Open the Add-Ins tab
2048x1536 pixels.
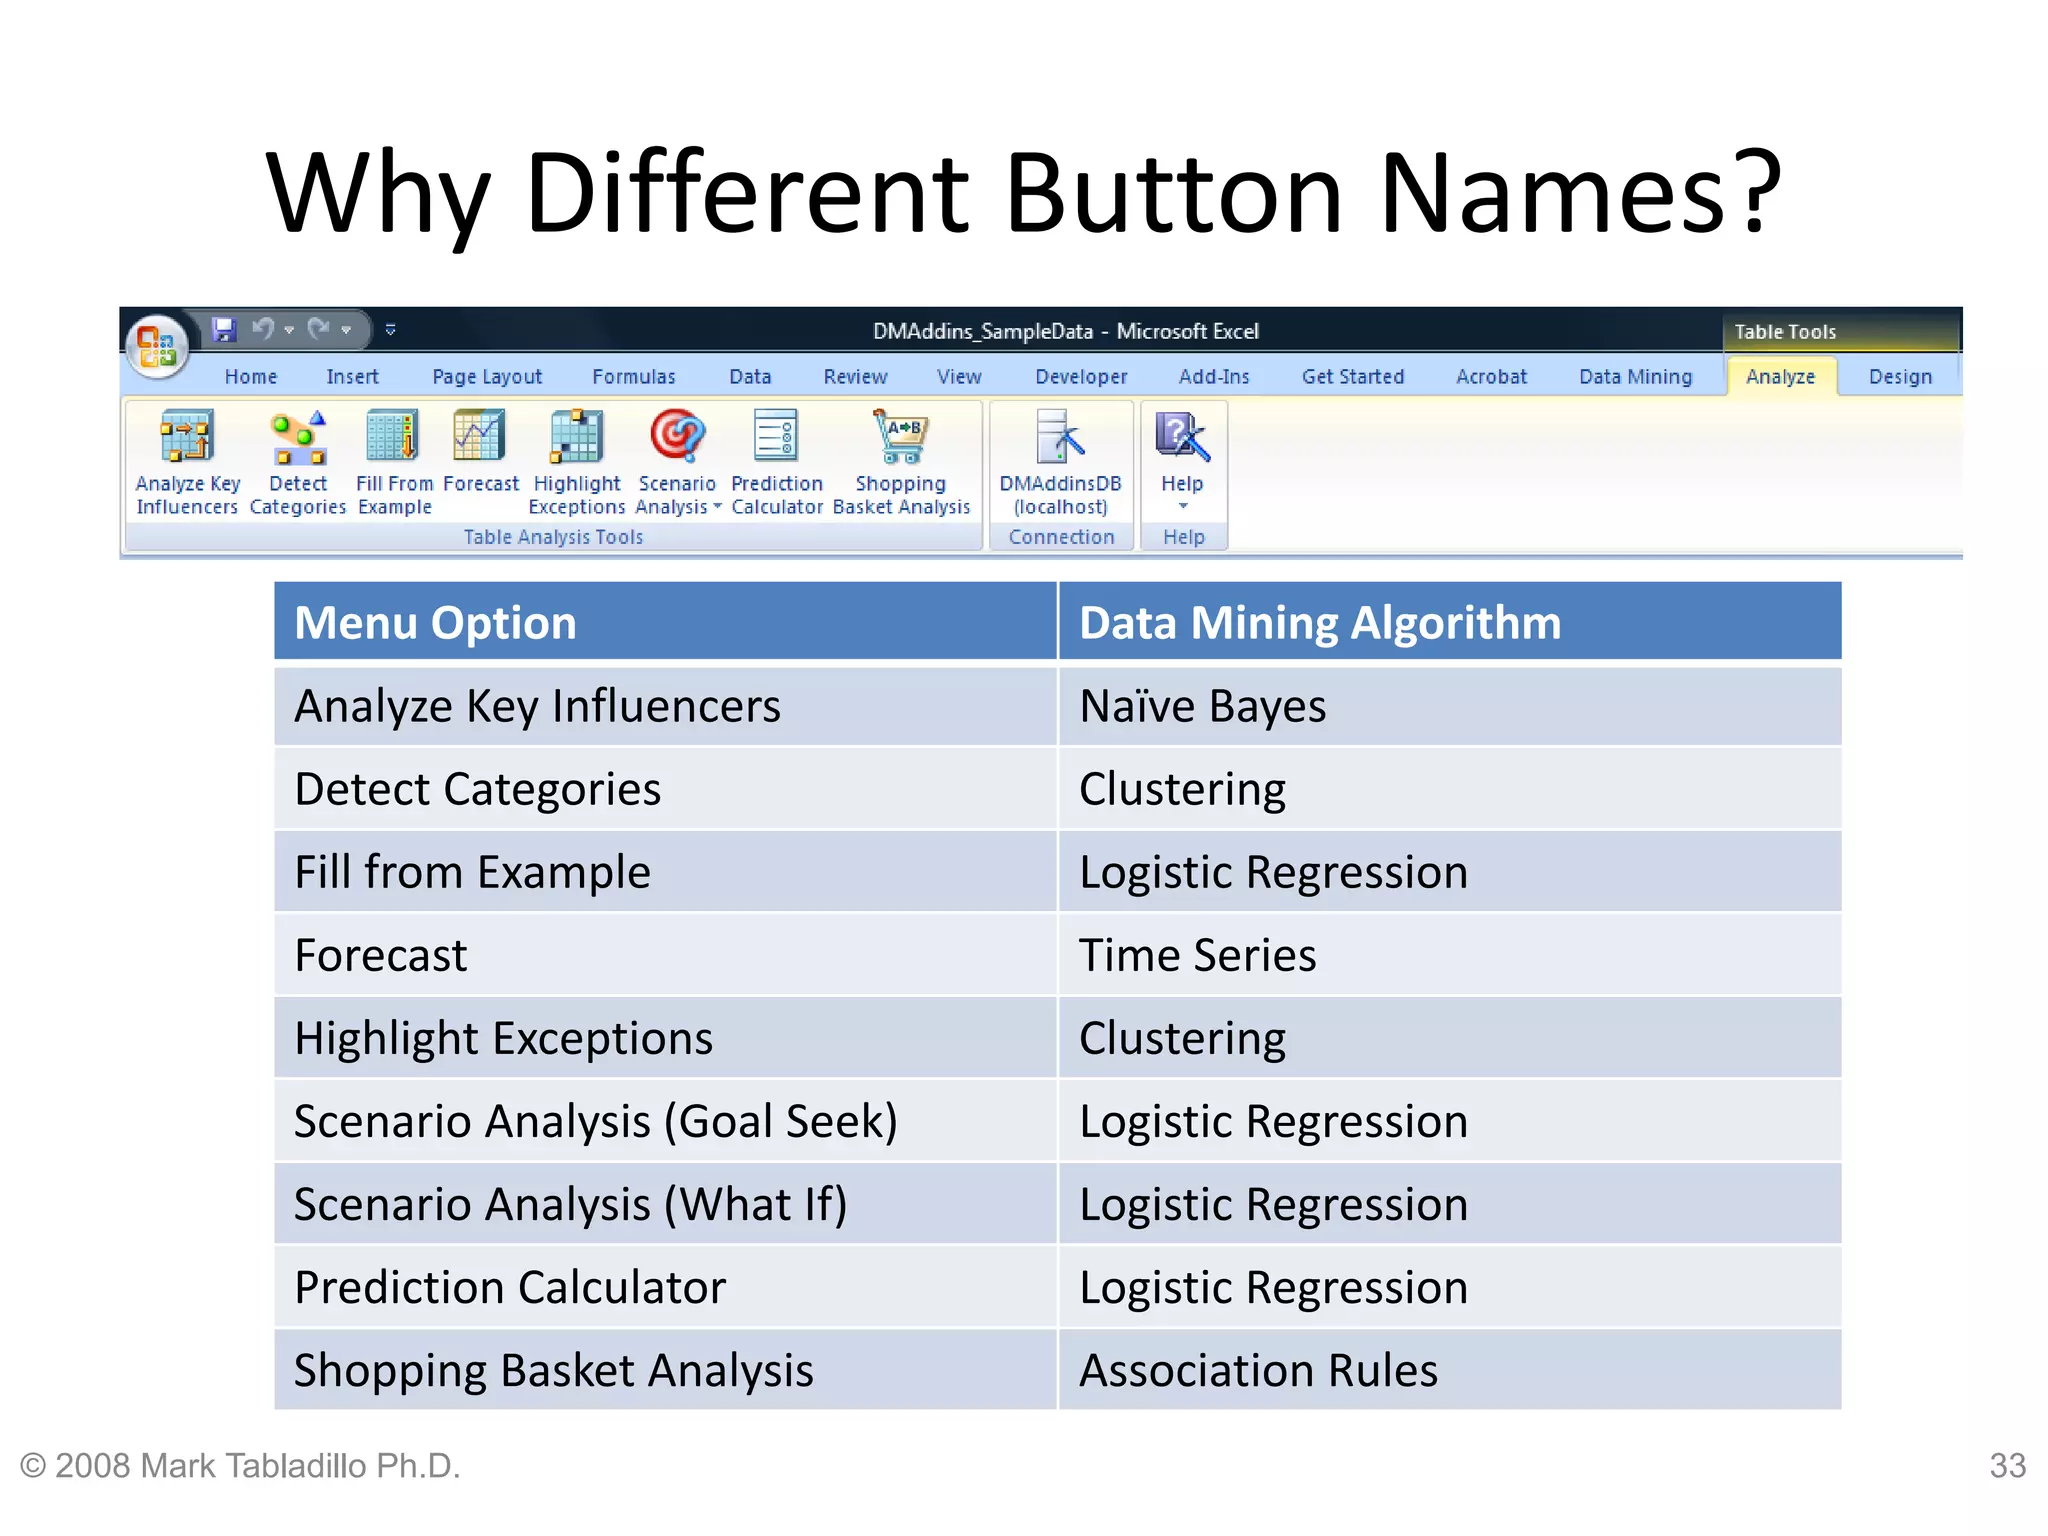click(x=1214, y=377)
